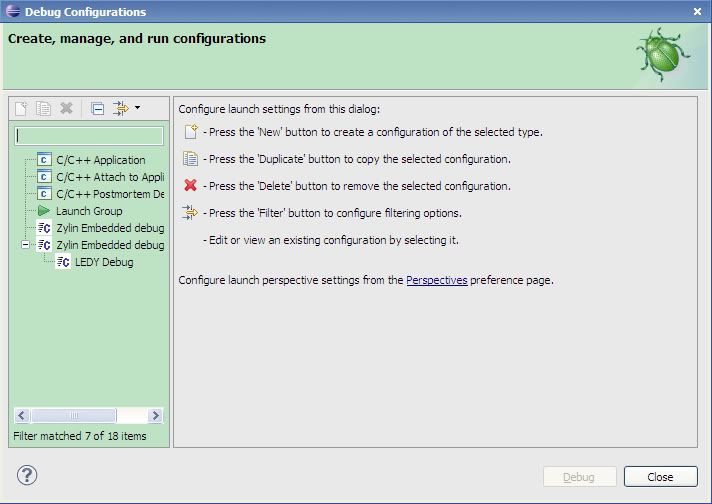
Task: Click the Close button
Action: click(660, 477)
